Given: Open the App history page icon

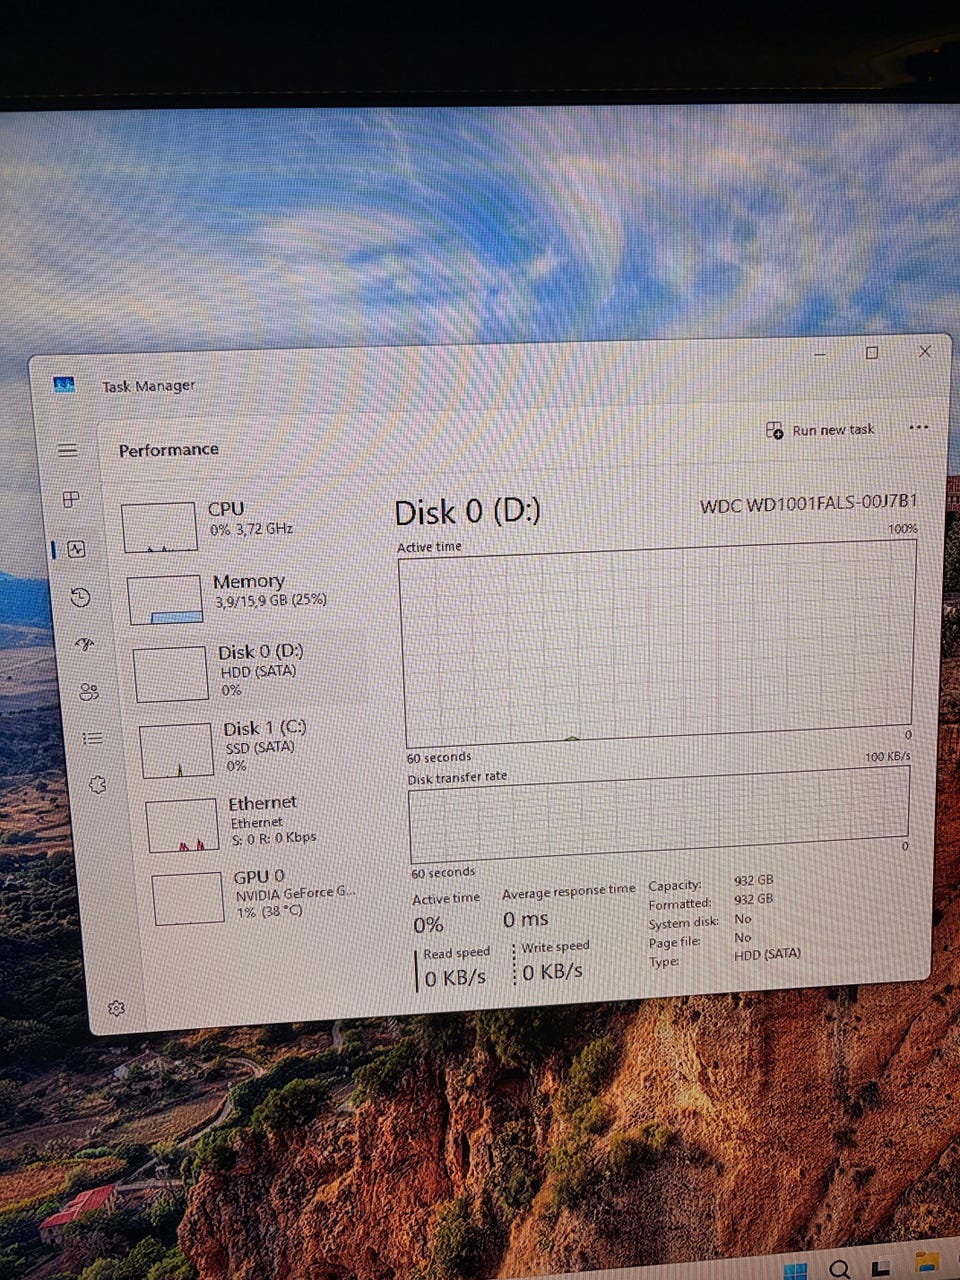Looking at the screenshot, I should pos(81,597).
